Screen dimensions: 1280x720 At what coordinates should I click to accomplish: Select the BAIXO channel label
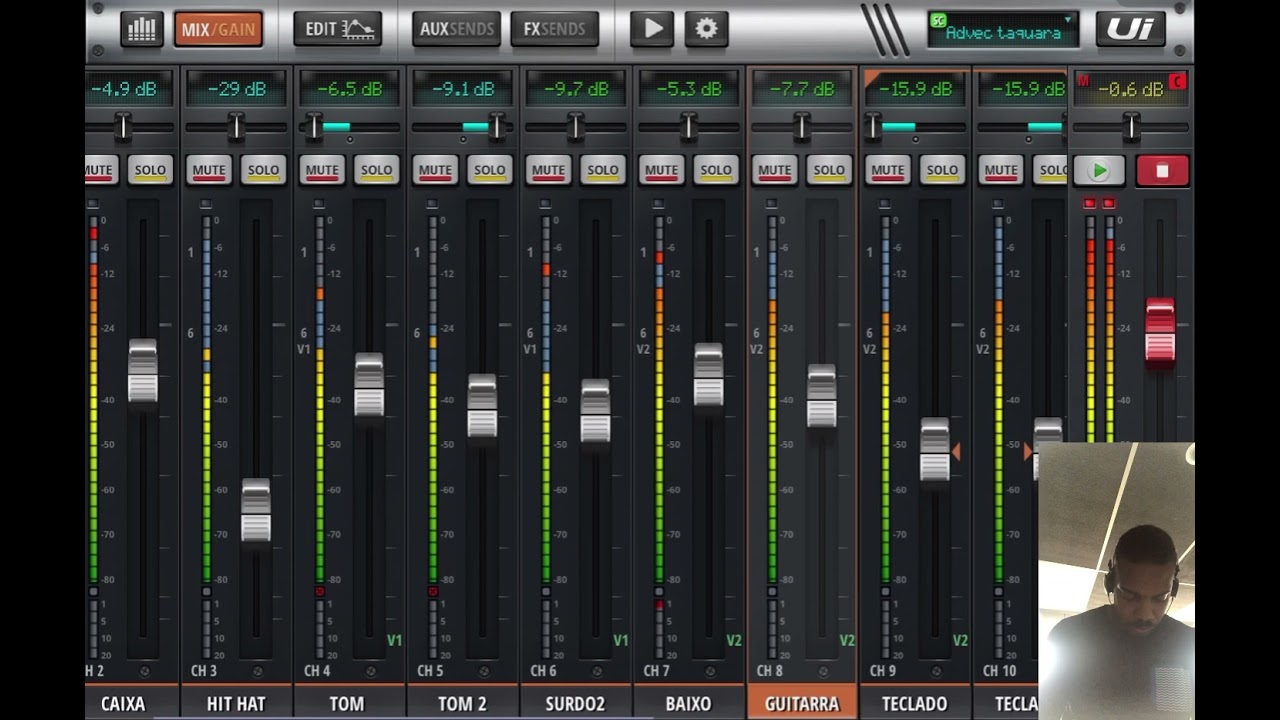[688, 703]
